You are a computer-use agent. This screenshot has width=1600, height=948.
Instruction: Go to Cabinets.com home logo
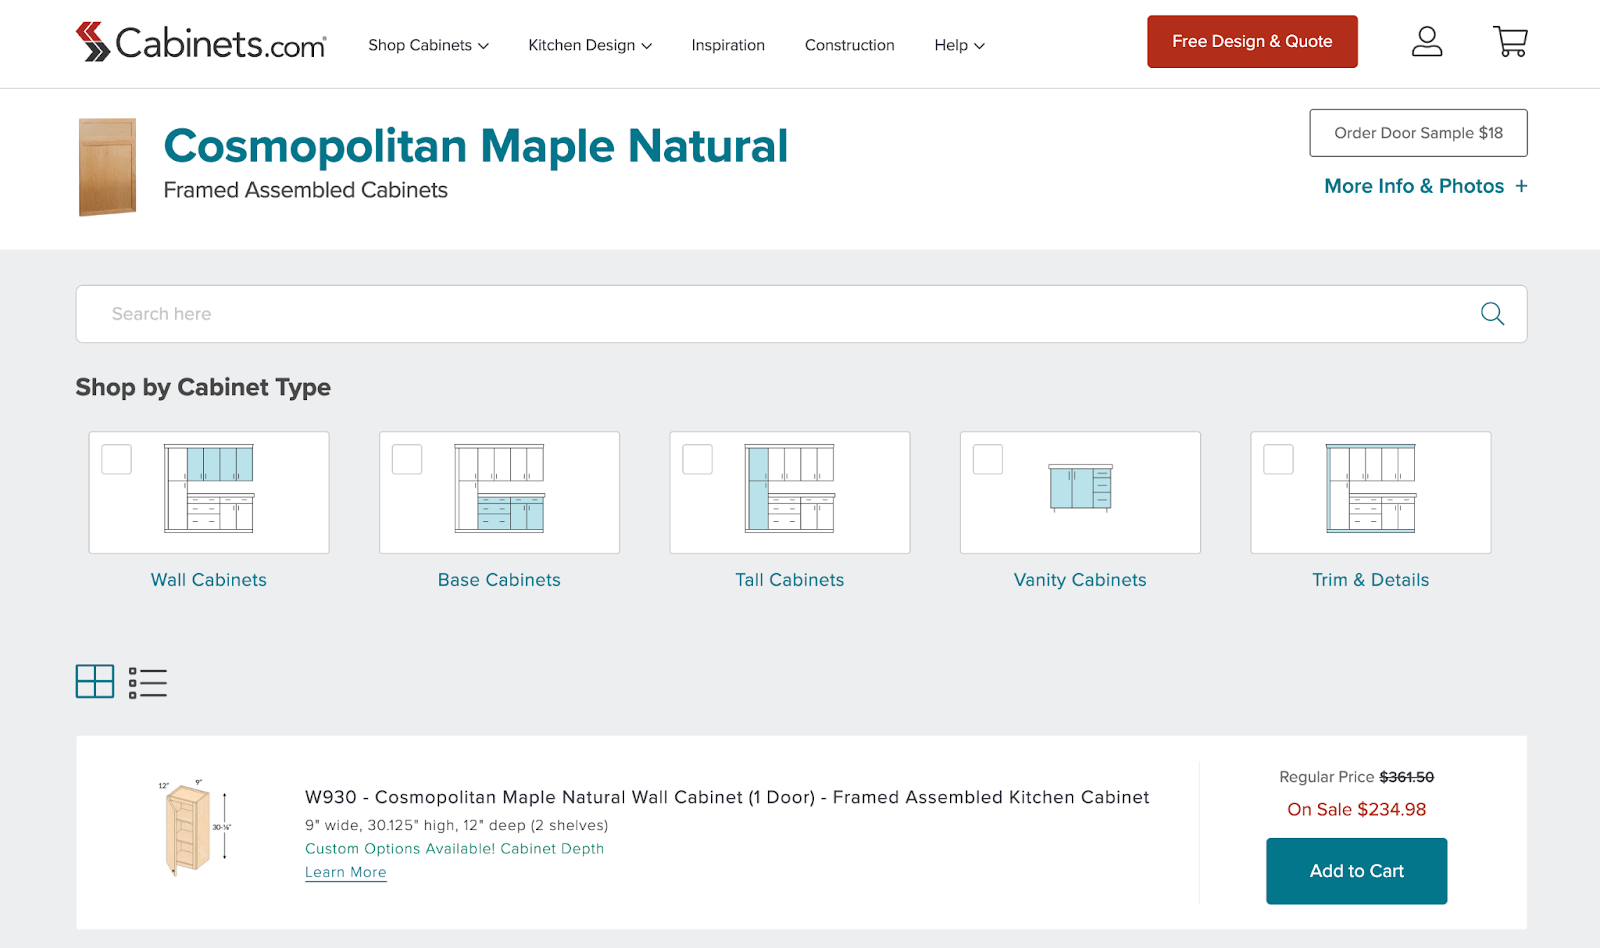pos(201,42)
